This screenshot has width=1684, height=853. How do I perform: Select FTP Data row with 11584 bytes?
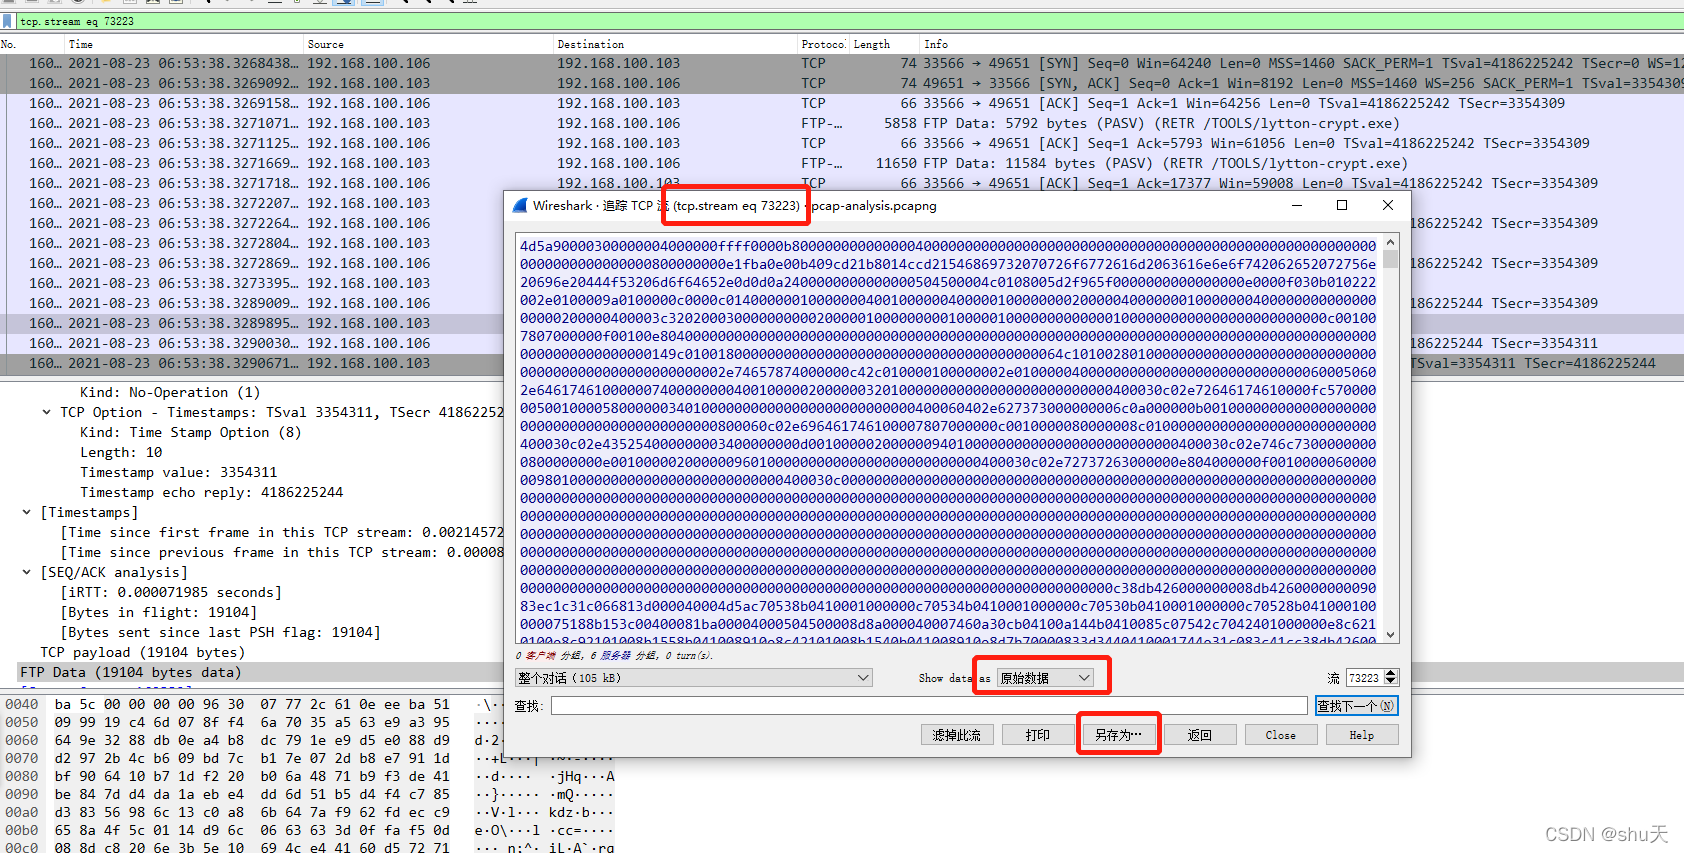[842, 163]
